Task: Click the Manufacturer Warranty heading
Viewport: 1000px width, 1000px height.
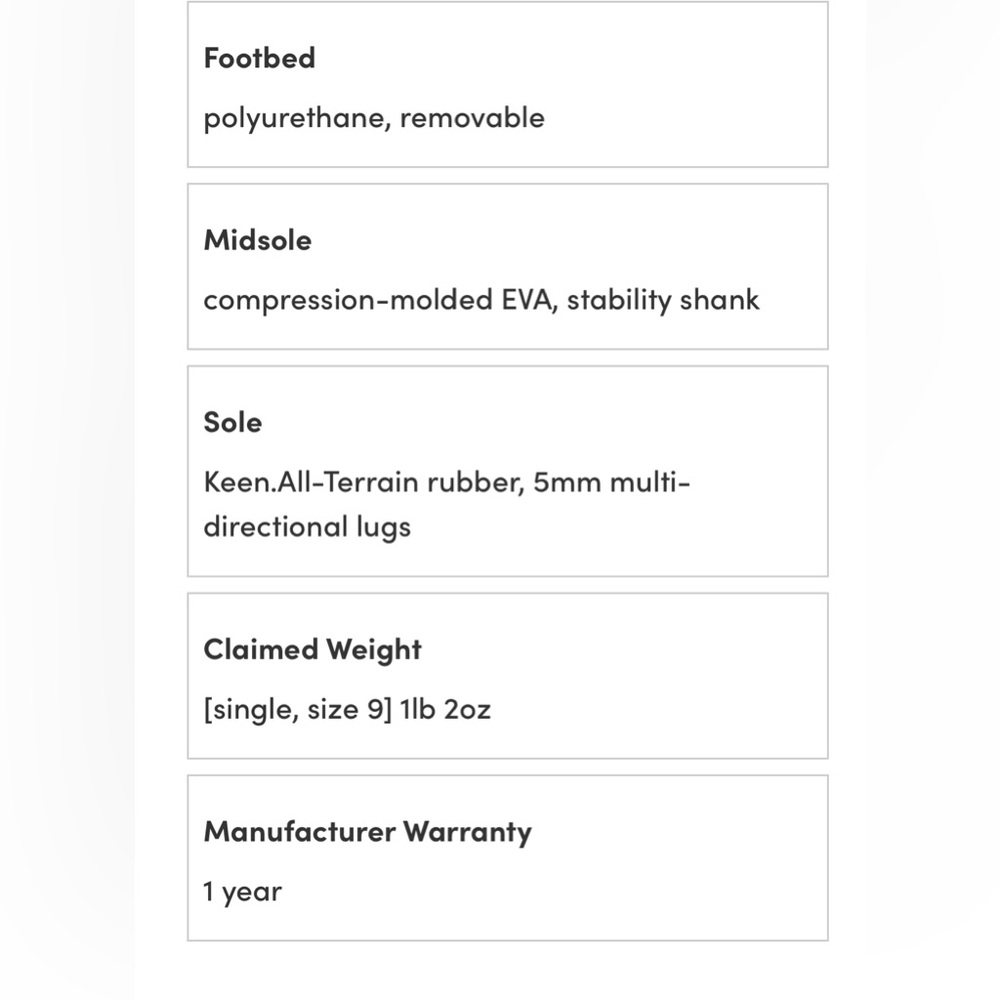Action: tap(367, 832)
